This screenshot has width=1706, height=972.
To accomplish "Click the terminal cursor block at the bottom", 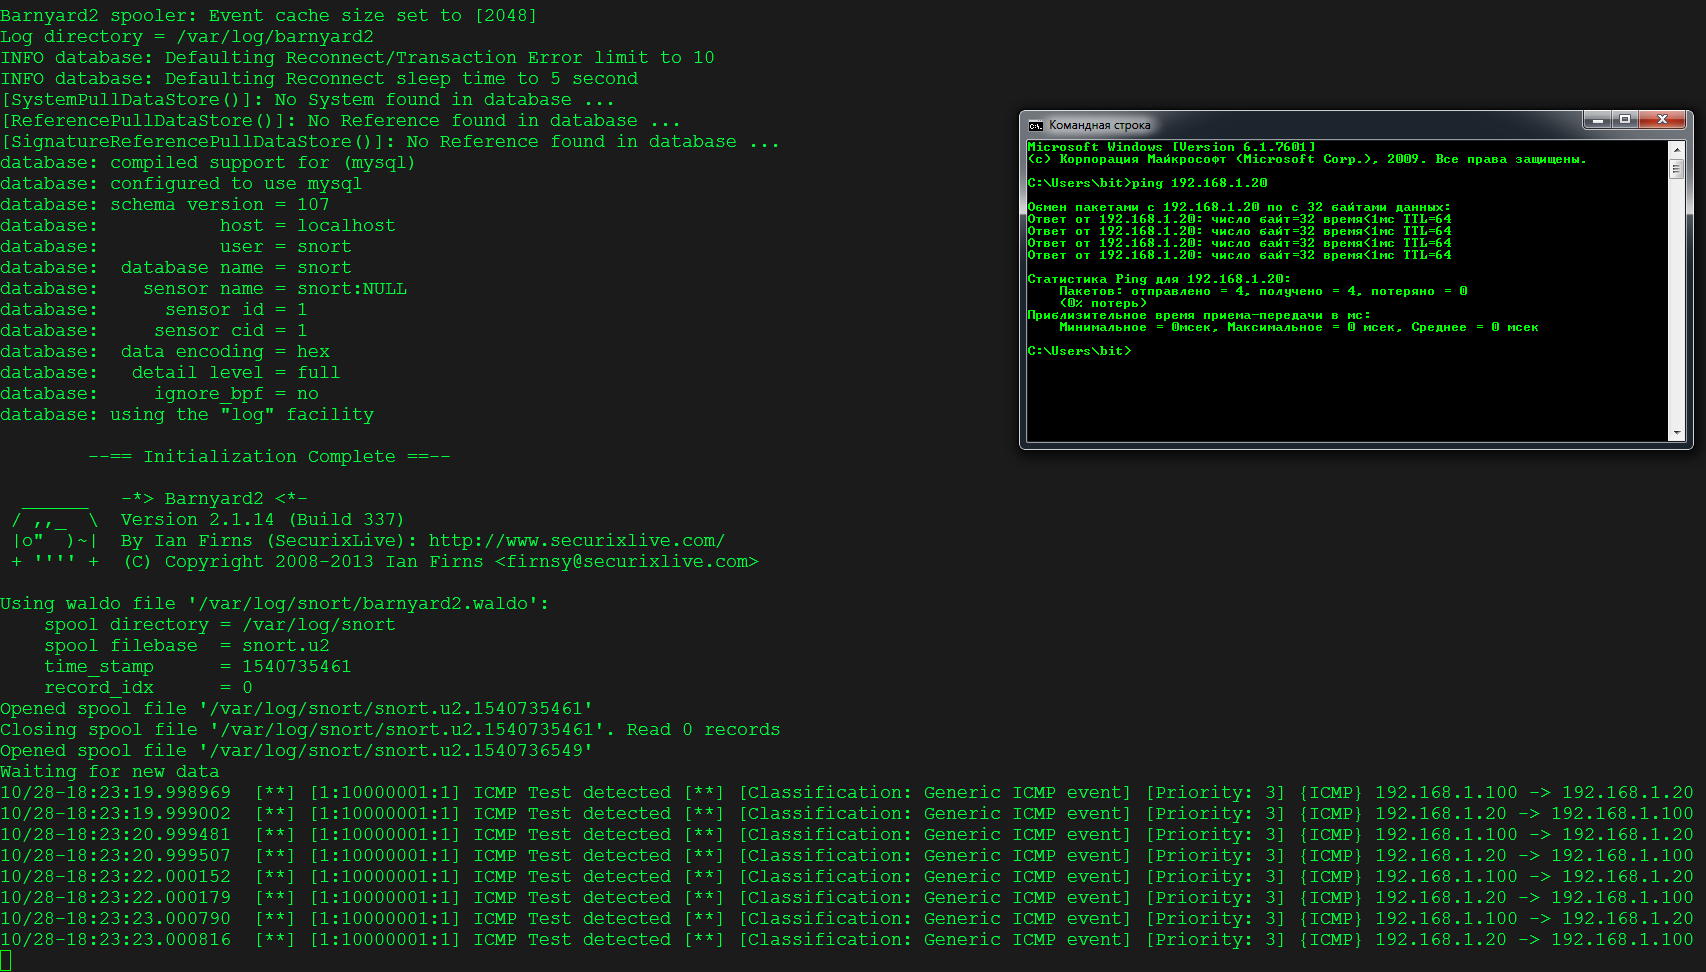I will (6, 961).
